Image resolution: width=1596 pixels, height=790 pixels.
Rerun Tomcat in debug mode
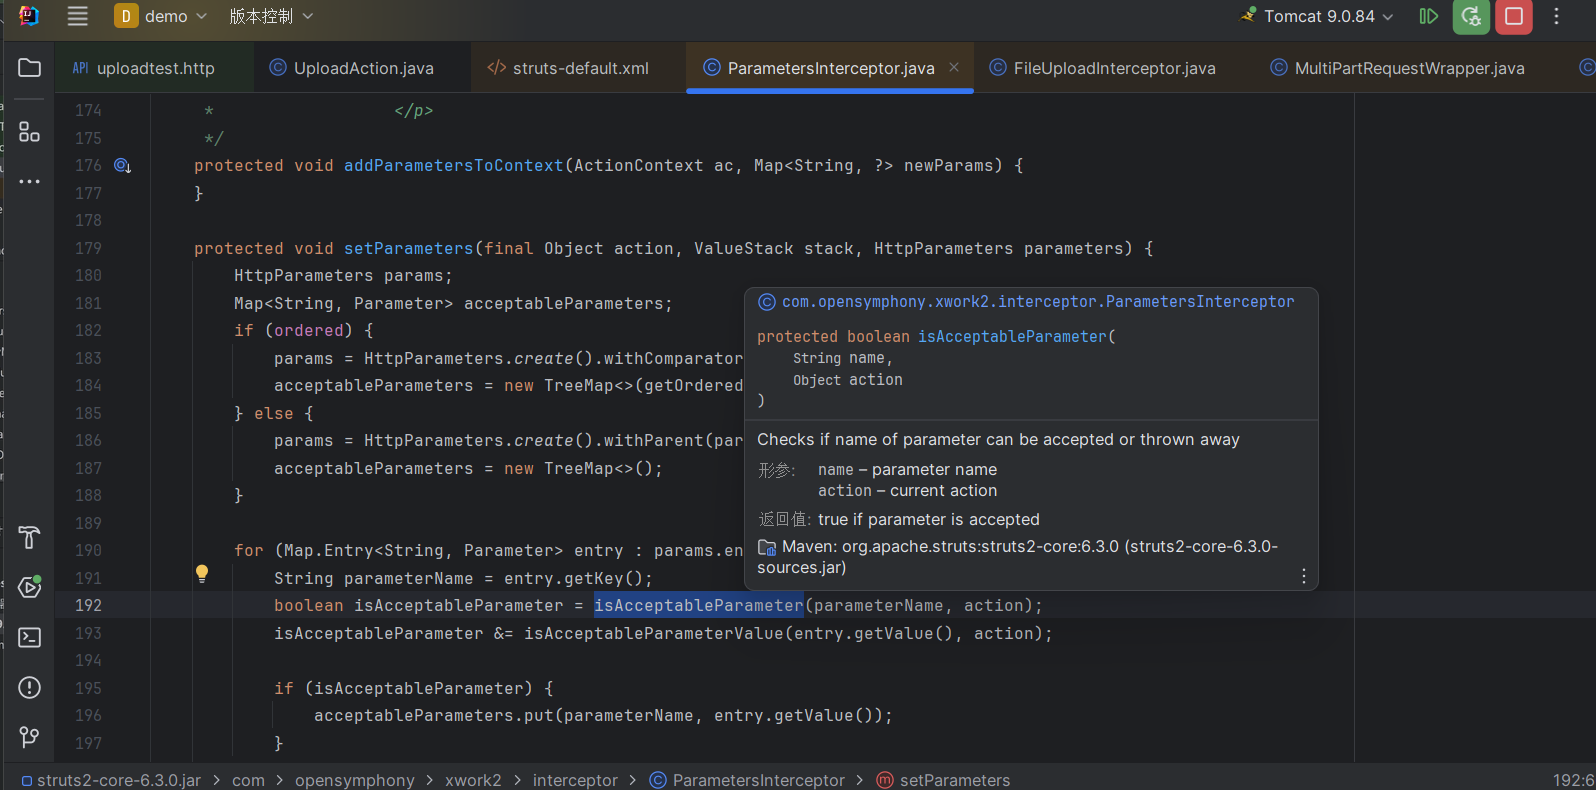1471,16
